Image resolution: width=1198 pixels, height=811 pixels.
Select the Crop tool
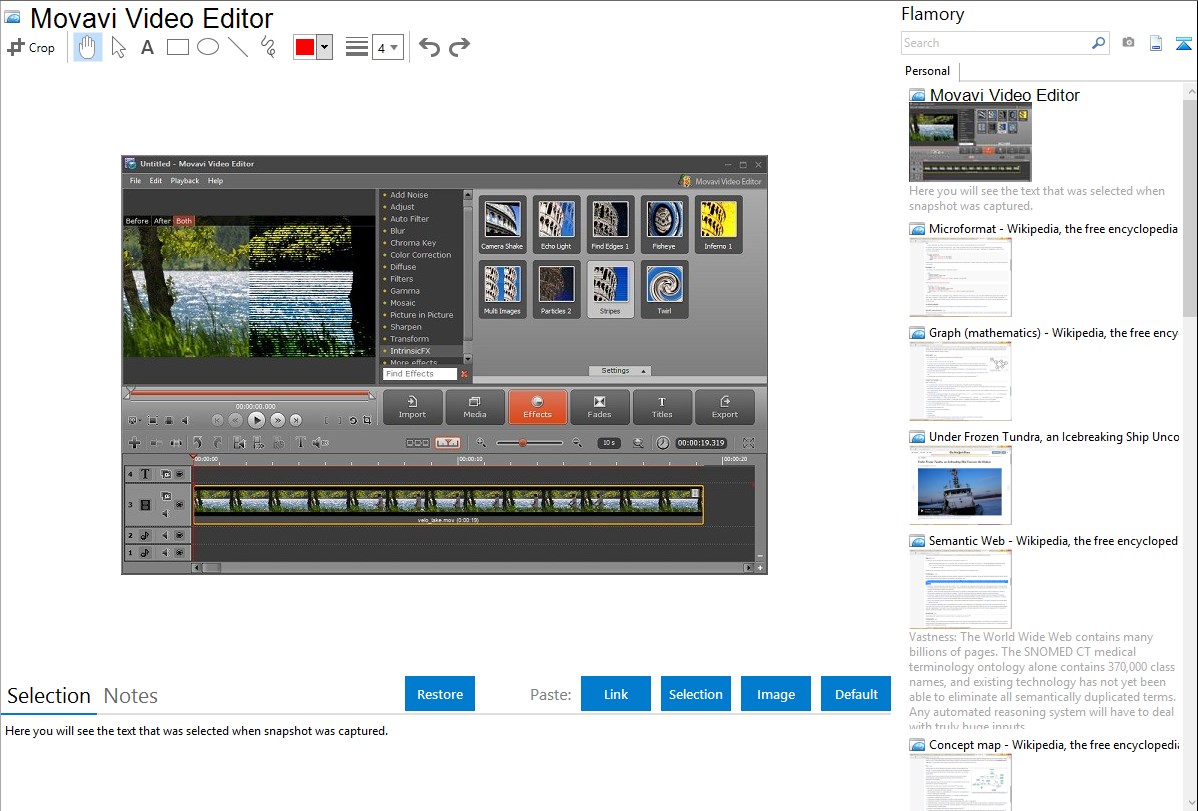click(31, 47)
